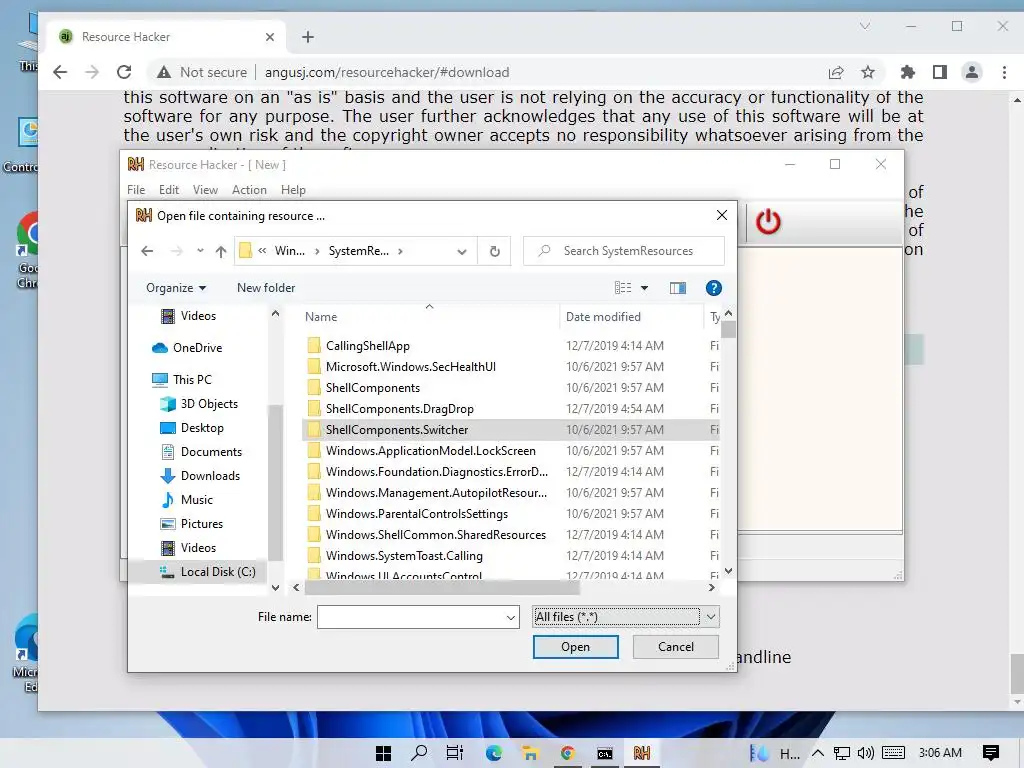Click the navigation pane vertical scrollbar
This screenshot has height=768, width=1024.
275,482
